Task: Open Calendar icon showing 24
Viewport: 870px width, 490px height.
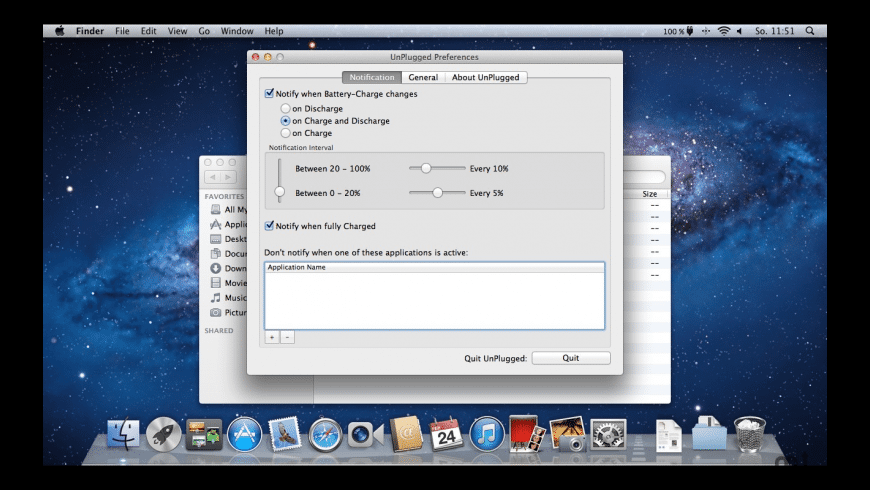Action: tap(447, 434)
